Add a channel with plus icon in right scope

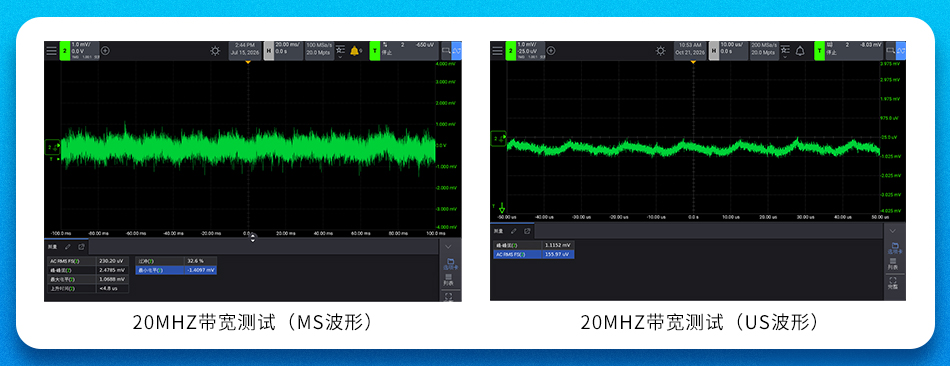click(551, 51)
